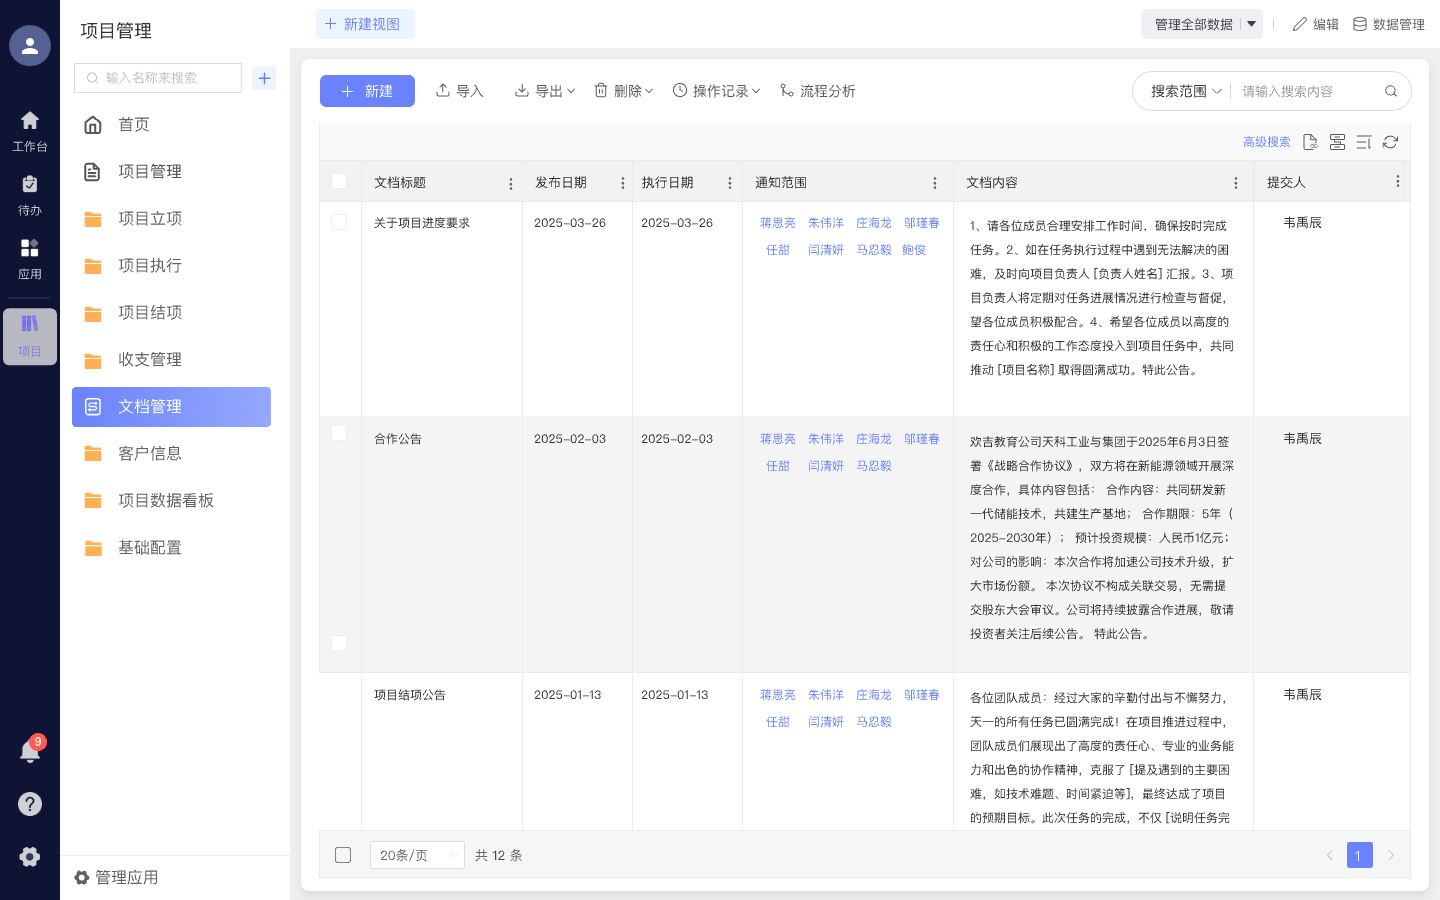Select the 导入 import icon
This screenshot has width=1440, height=900.
pyautogui.click(x=443, y=90)
